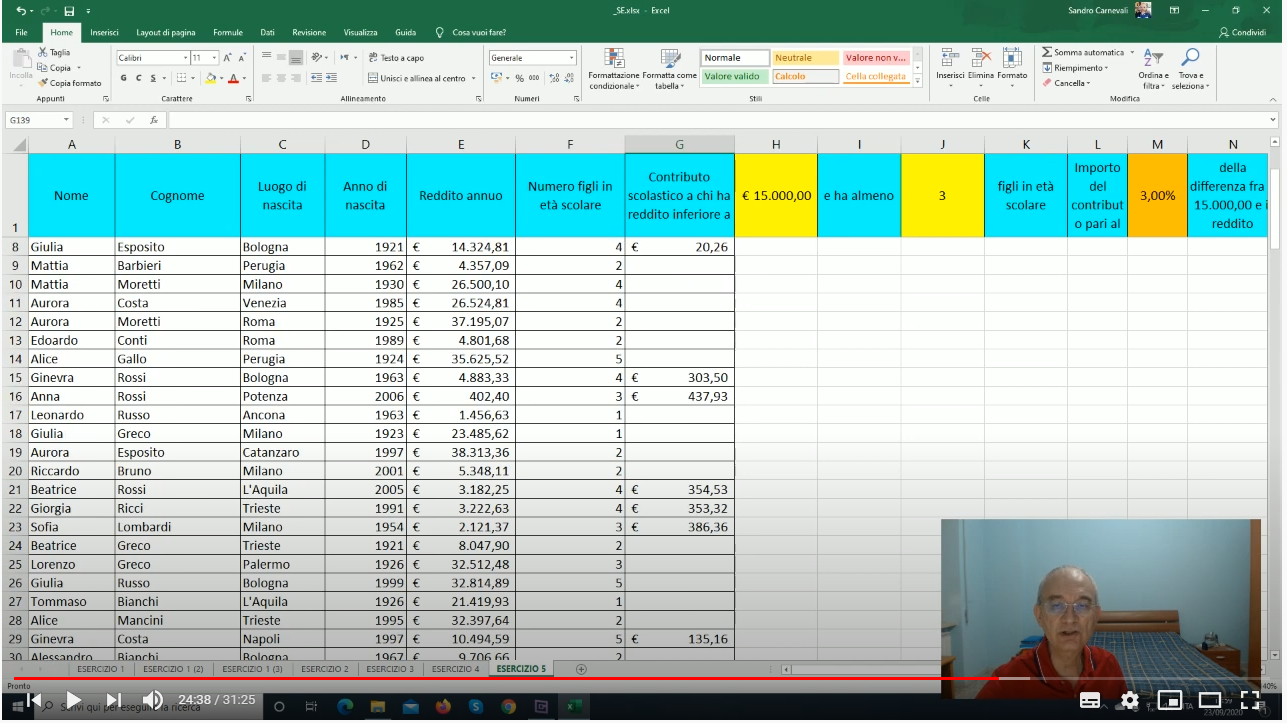Image resolution: width=1287 pixels, height=723 pixels.
Task: Open the File menu
Action: pyautogui.click(x=21, y=32)
